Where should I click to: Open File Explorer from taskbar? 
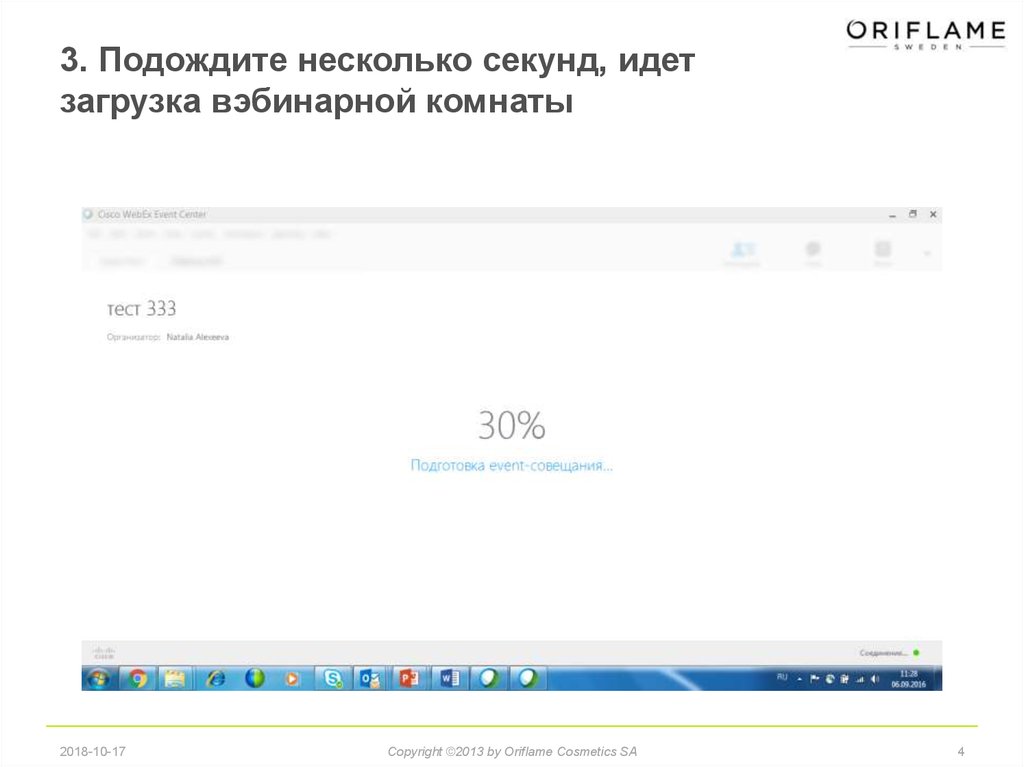[x=175, y=678]
